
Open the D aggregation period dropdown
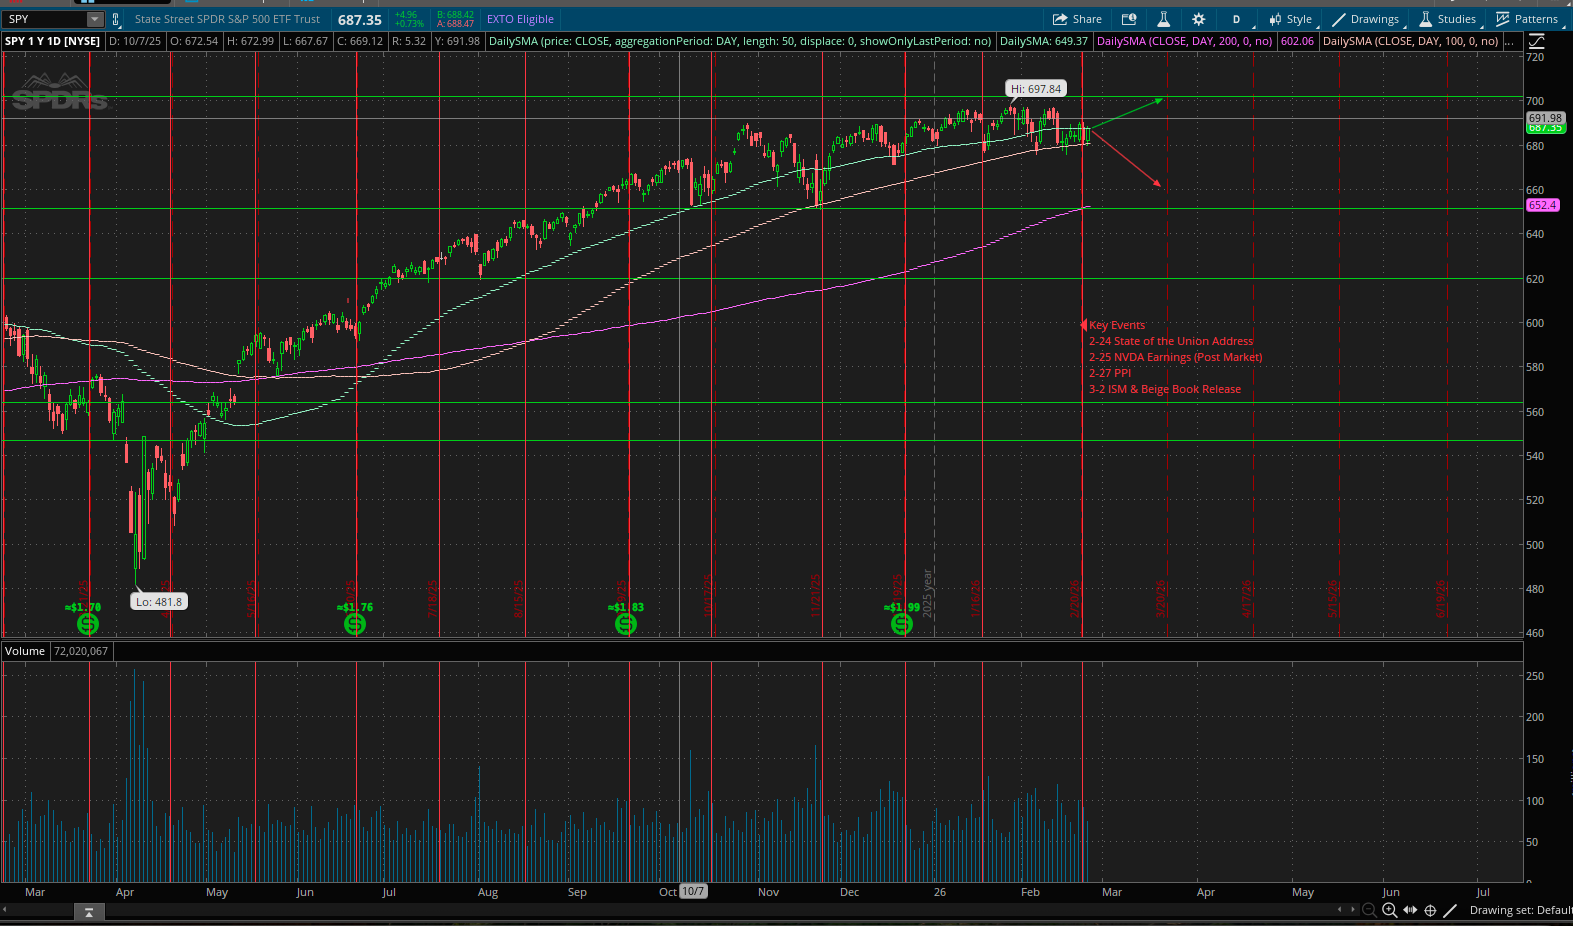tap(1239, 19)
